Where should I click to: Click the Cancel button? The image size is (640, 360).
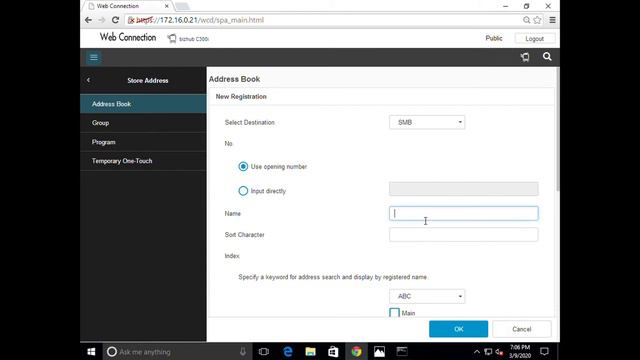(522, 329)
